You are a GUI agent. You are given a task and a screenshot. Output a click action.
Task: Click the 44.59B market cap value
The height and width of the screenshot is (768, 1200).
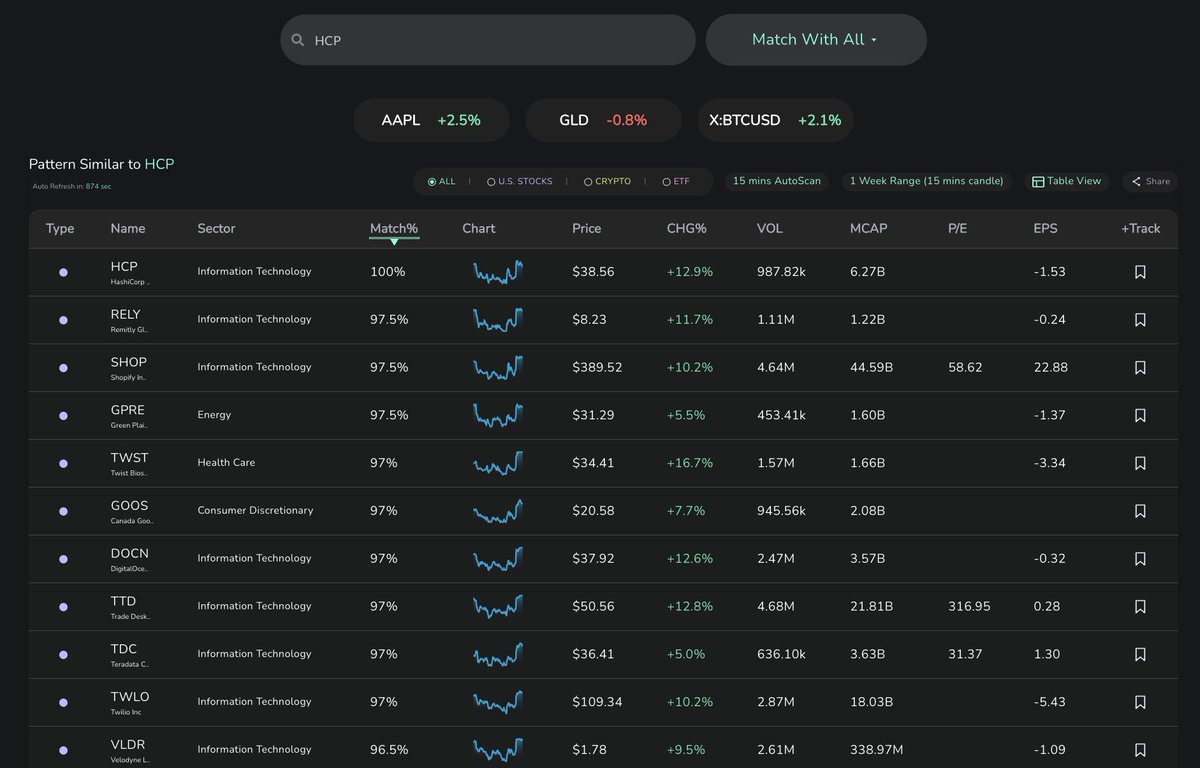click(x=871, y=368)
